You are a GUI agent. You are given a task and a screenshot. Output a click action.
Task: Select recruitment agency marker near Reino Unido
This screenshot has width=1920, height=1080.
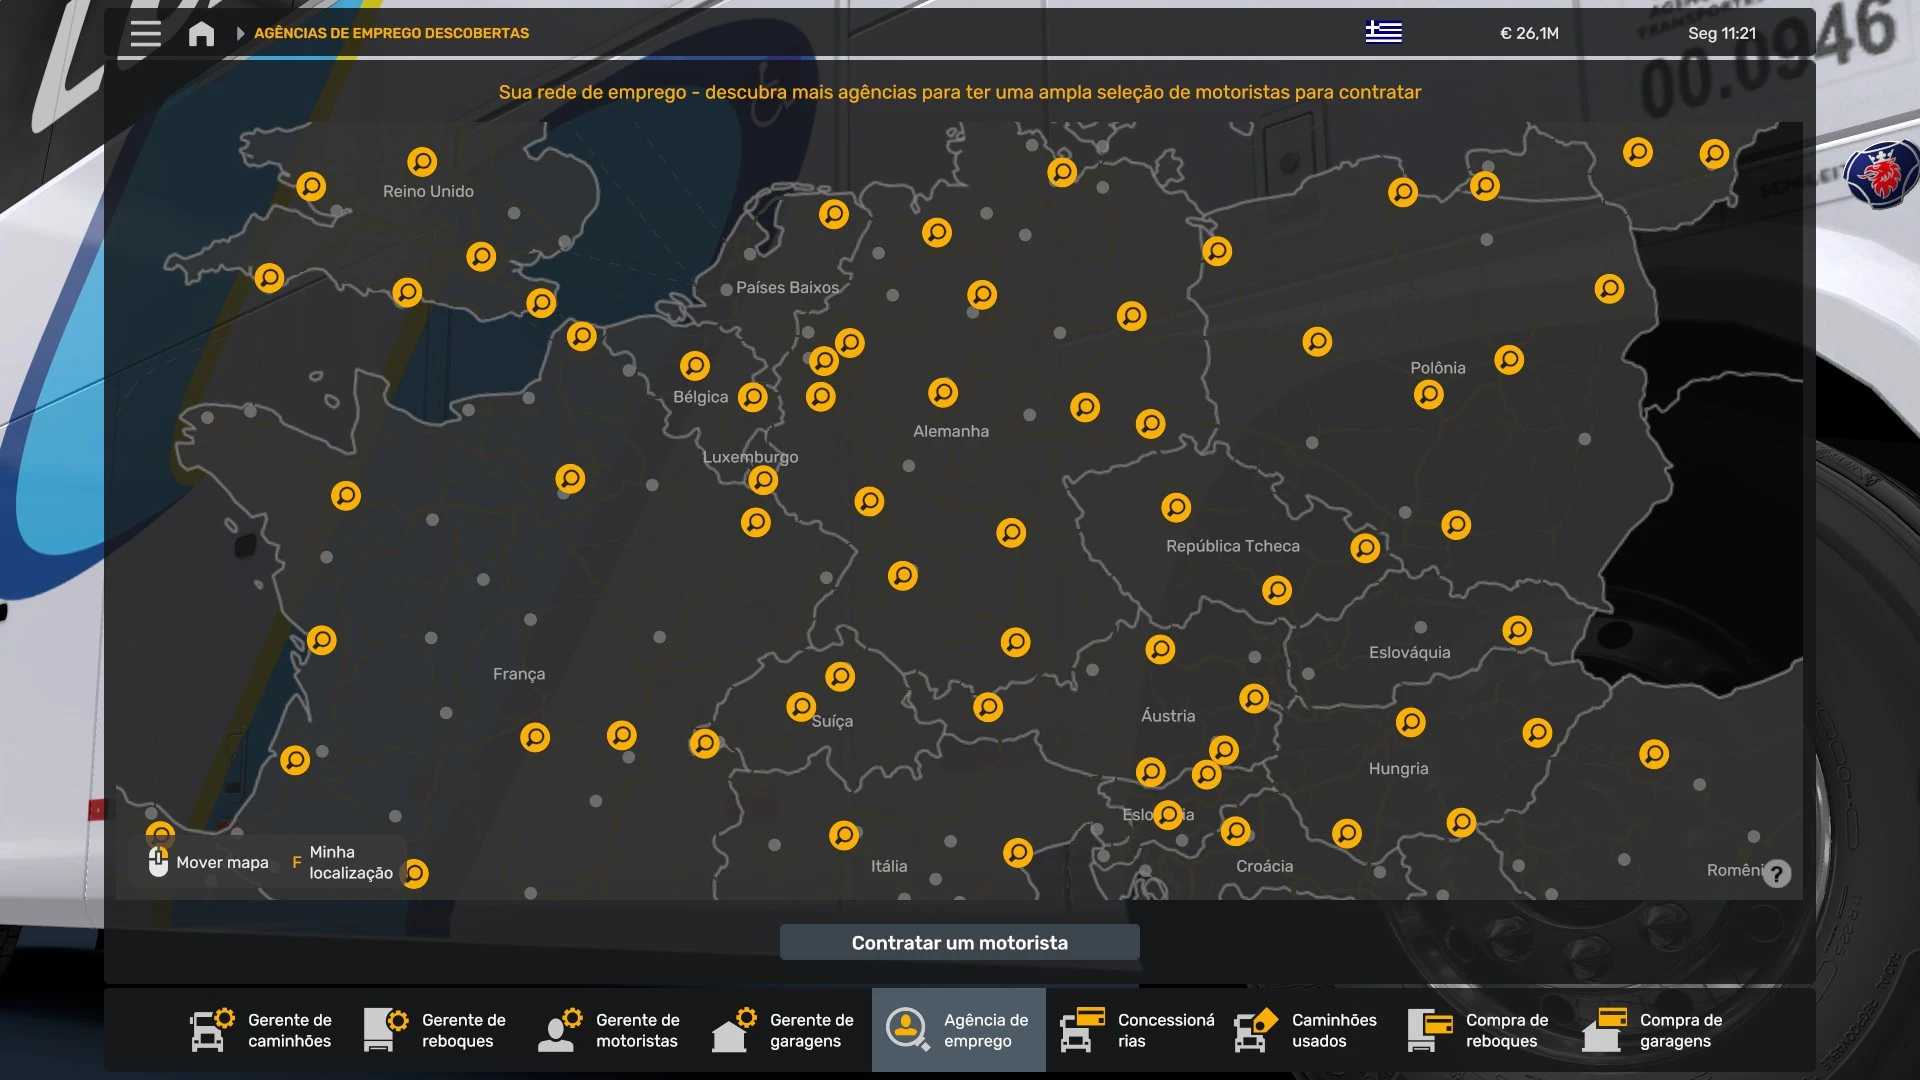click(x=422, y=161)
